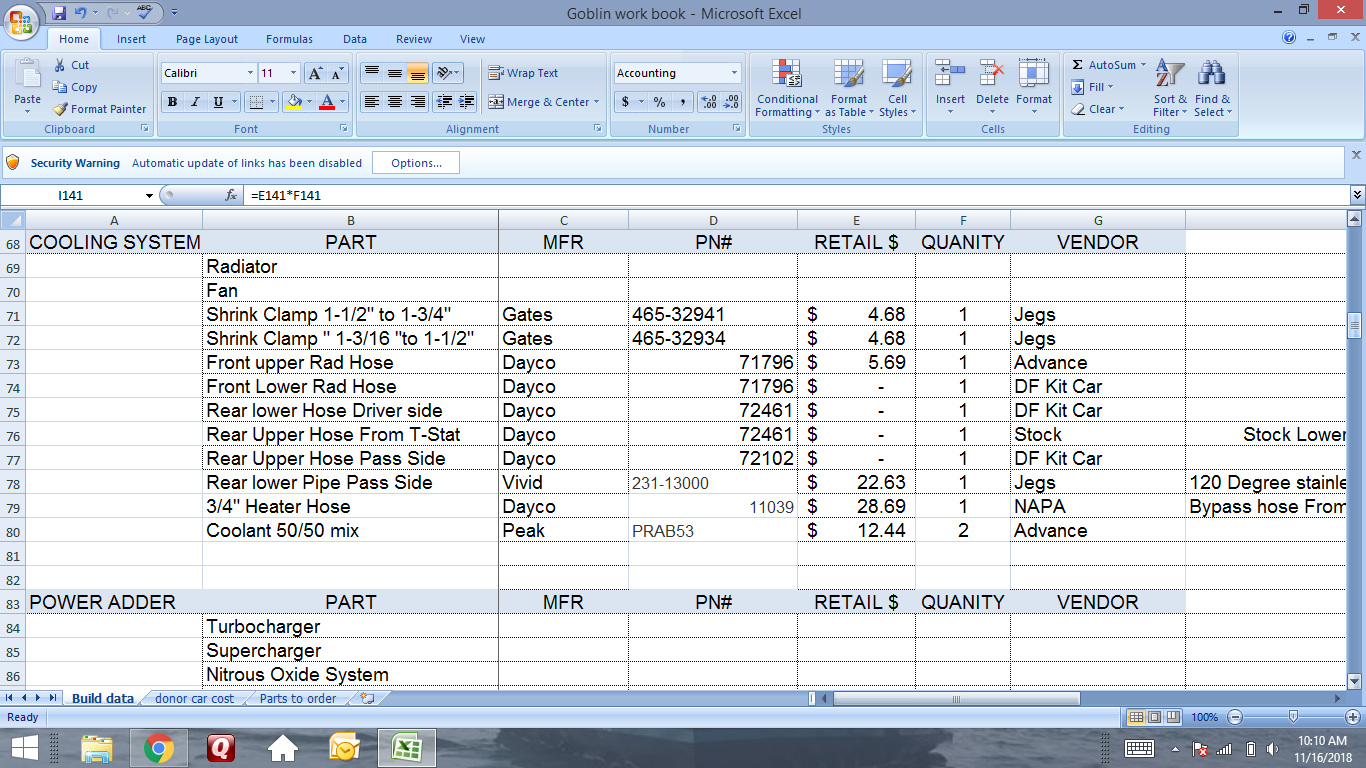Apply the yellow Fill Color bucket

[x=293, y=102]
